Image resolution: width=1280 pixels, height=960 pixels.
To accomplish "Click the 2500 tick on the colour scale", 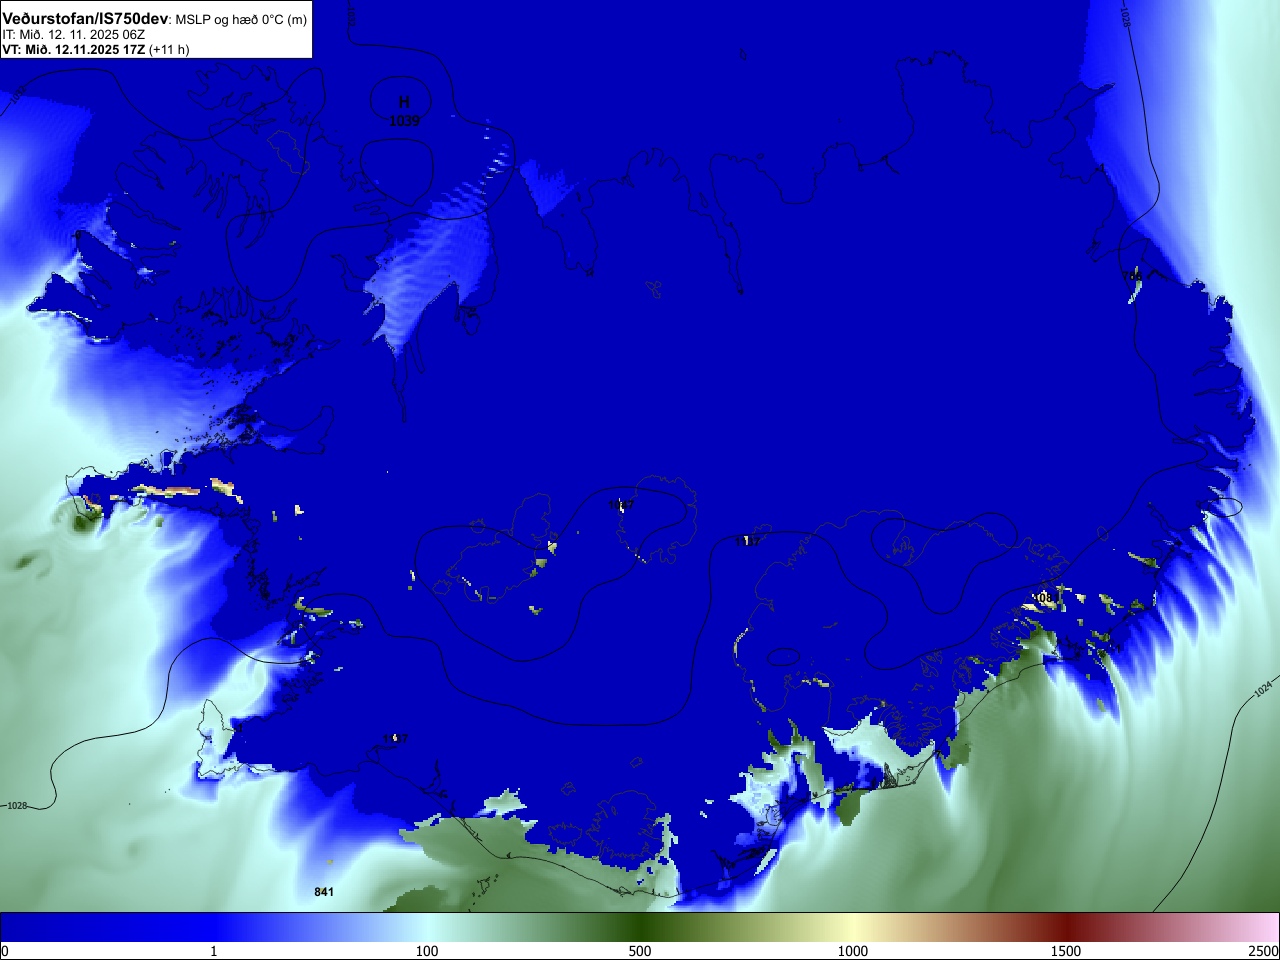I will 1263,951.
